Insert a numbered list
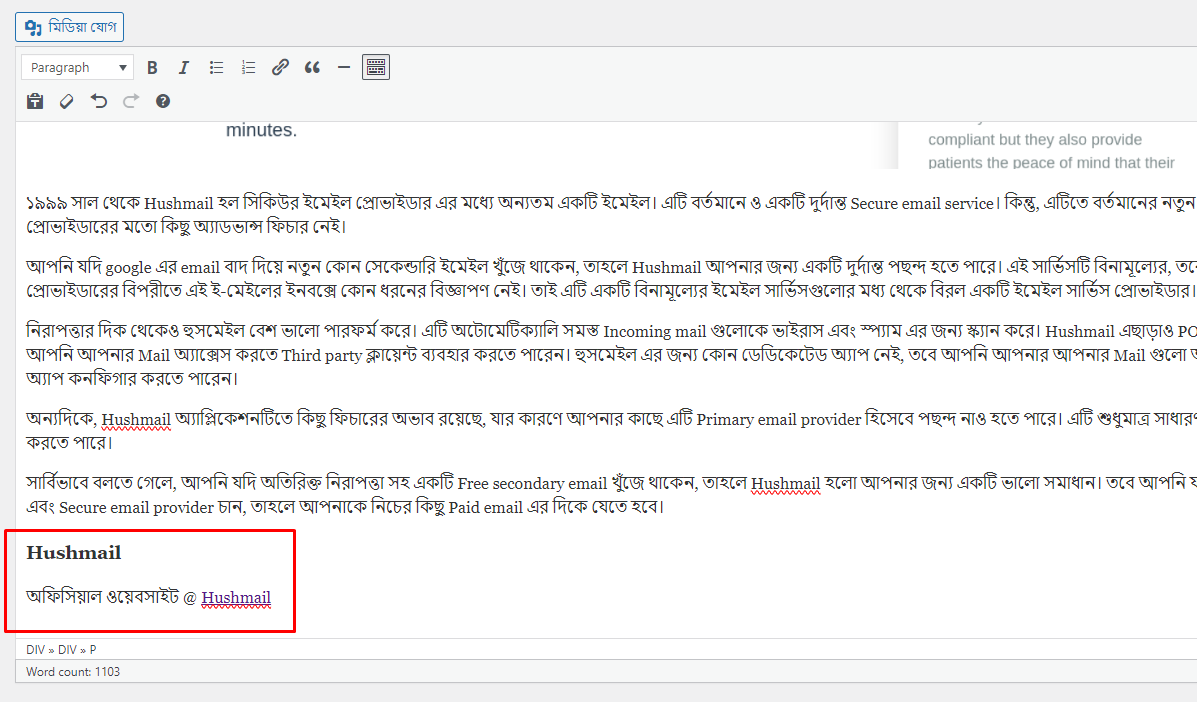The width and height of the screenshot is (1197, 702). click(248, 67)
